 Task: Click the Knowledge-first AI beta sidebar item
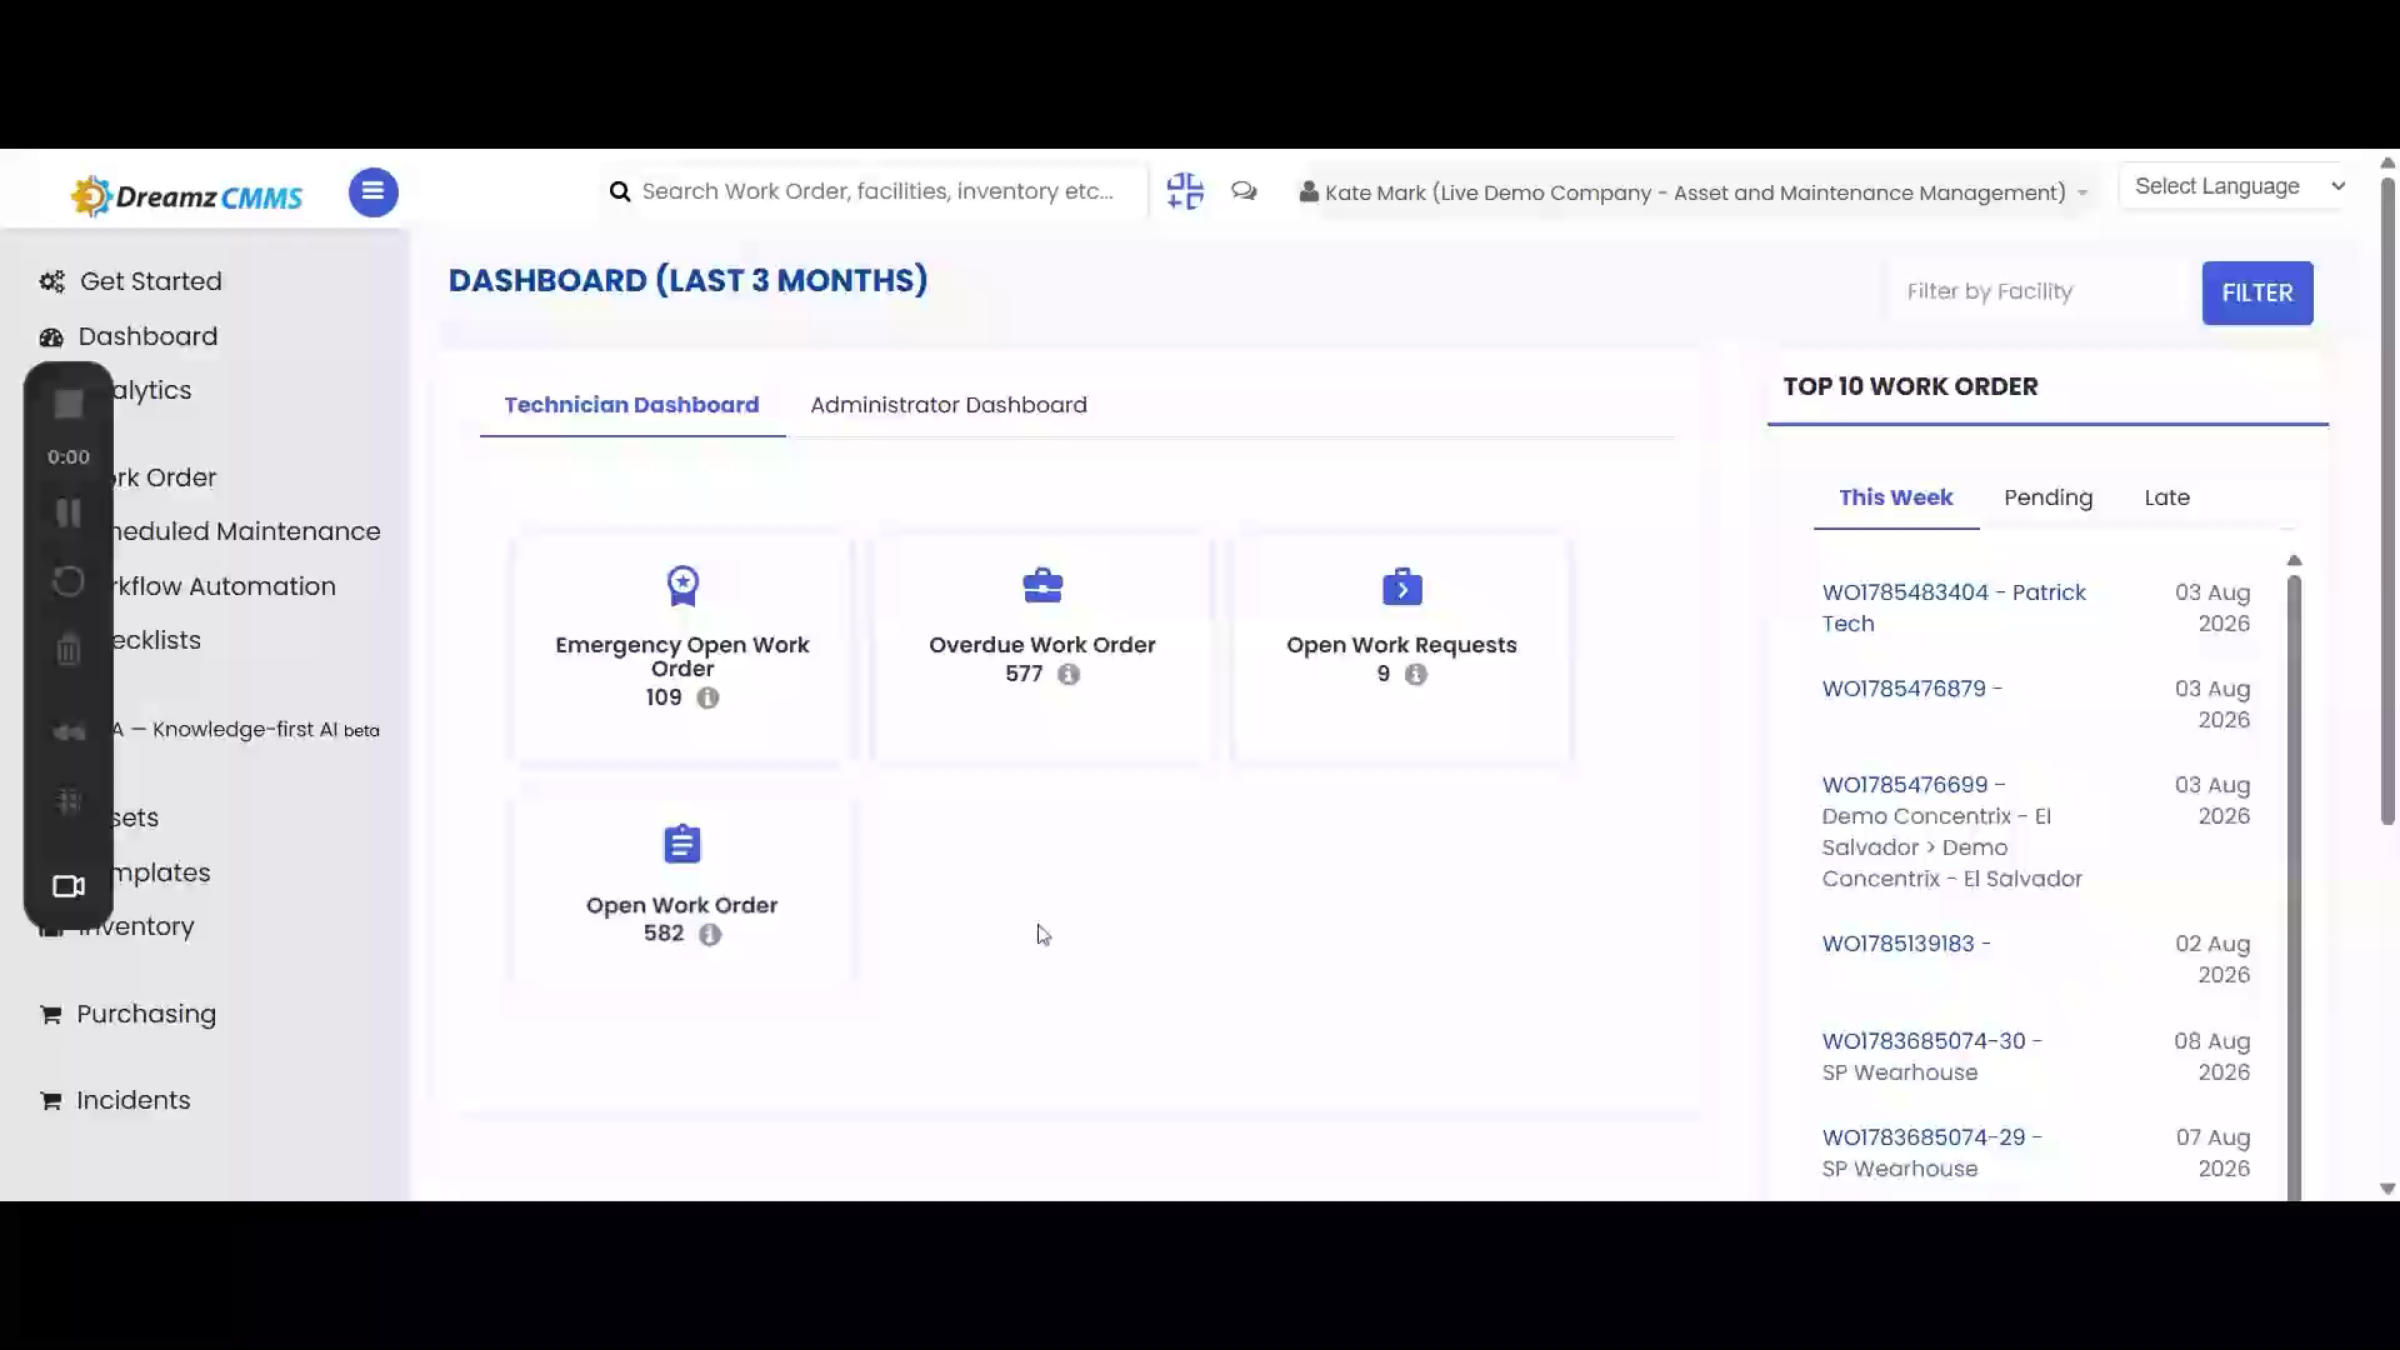(244, 730)
